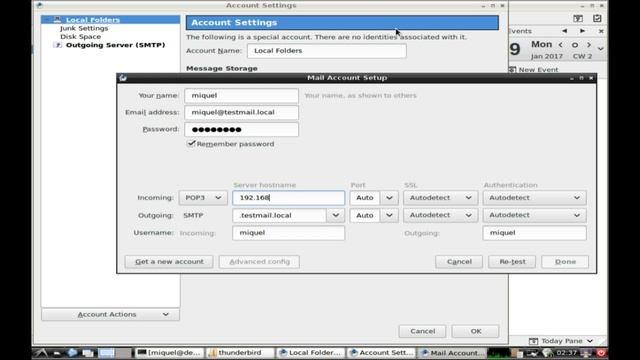Screen dimensions: 640x360
Task: Click the black left arrow beside Events
Action: (x=564, y=31)
